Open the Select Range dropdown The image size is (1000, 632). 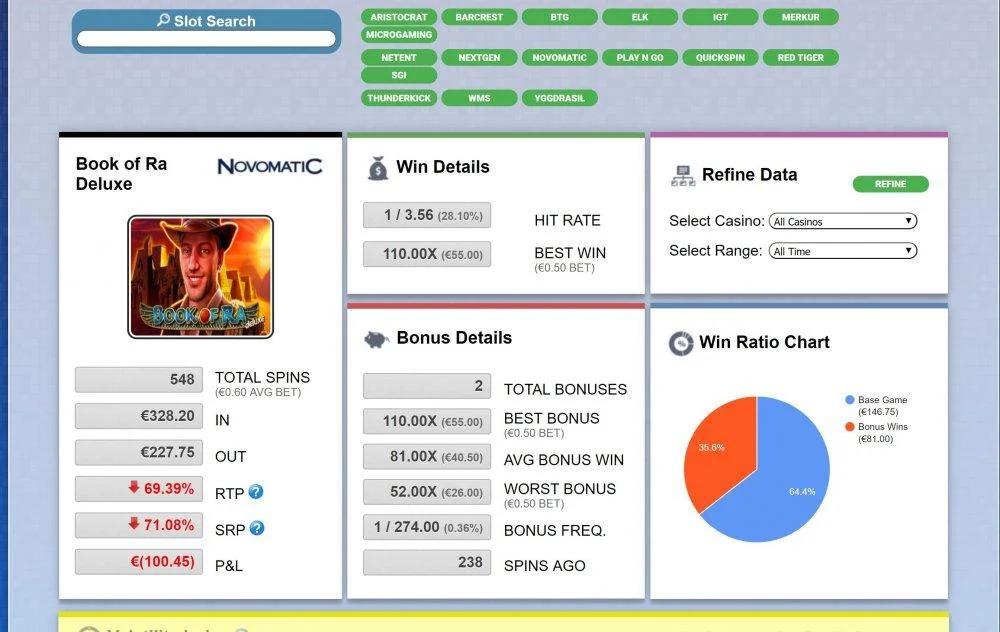[842, 251]
